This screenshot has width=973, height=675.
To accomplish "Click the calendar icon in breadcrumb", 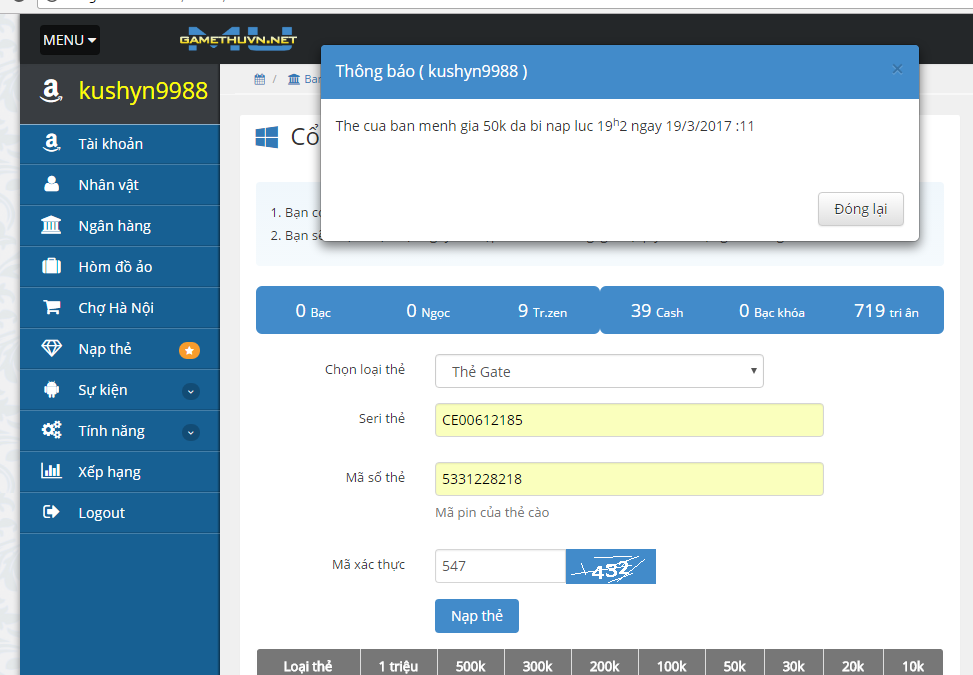I will (260, 79).
